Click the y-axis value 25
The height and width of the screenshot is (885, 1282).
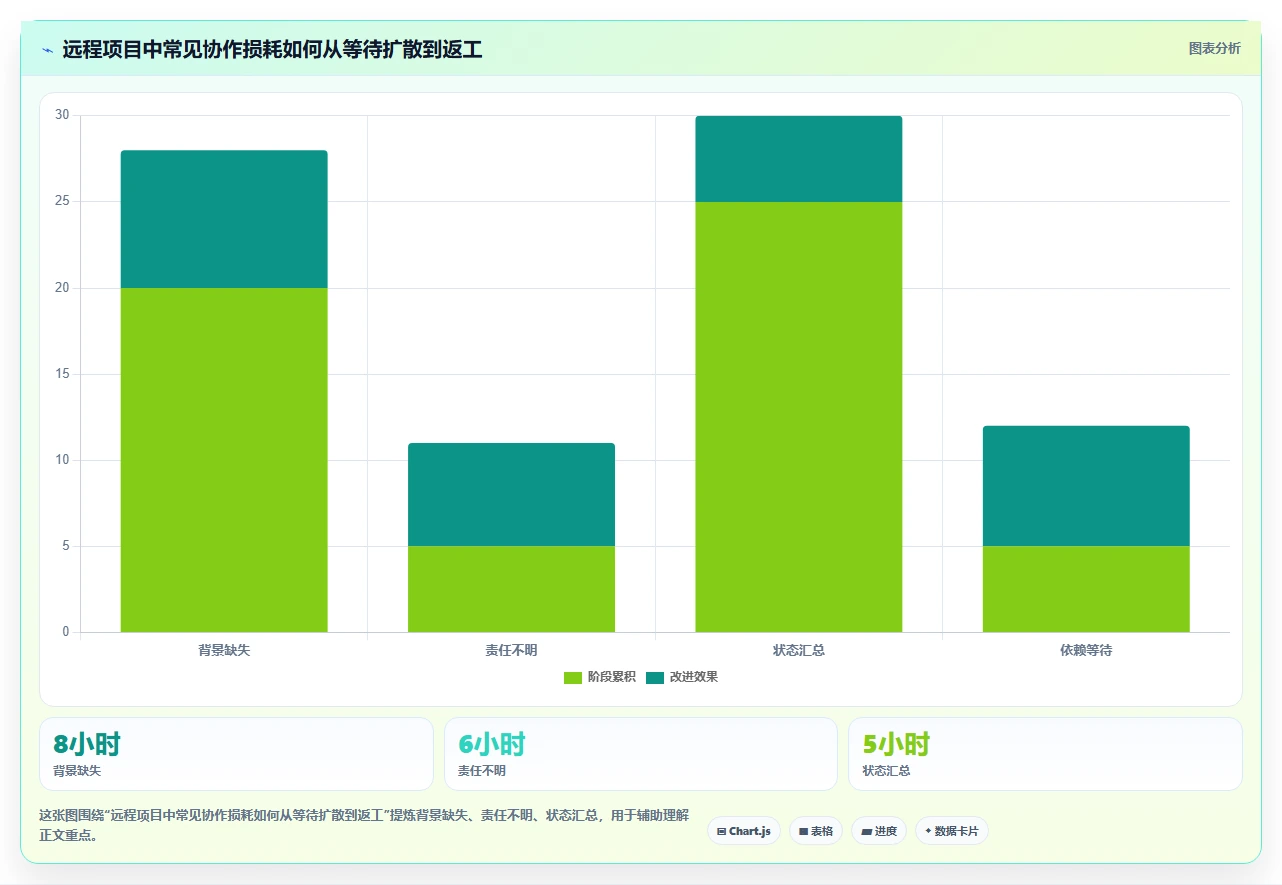point(62,201)
